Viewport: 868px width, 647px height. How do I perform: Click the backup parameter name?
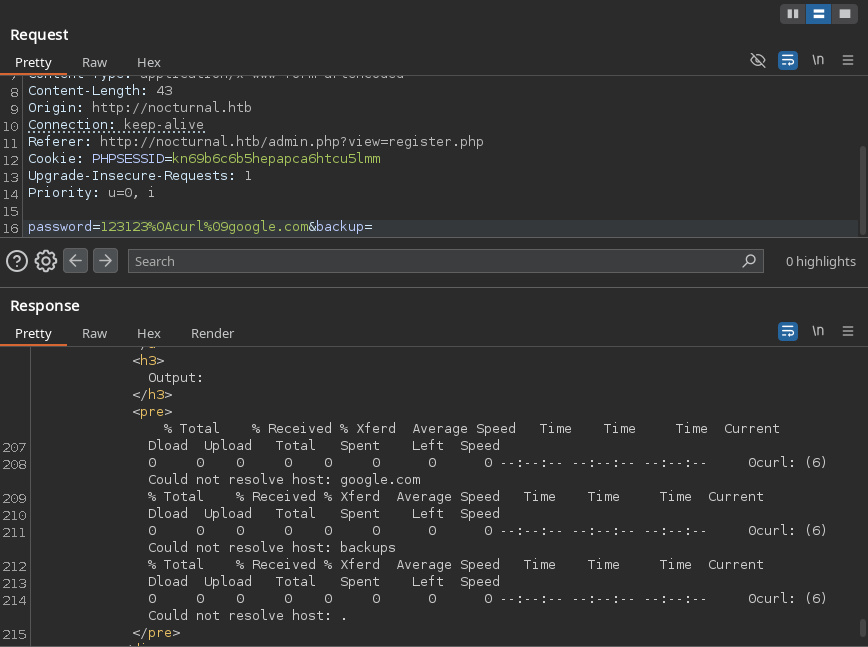[x=340, y=227]
